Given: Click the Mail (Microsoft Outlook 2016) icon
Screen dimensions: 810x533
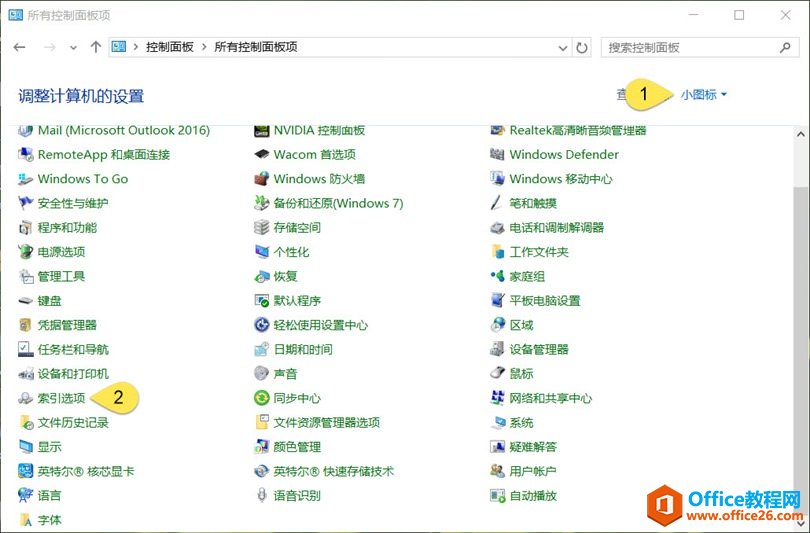Looking at the screenshot, I should point(25,131).
